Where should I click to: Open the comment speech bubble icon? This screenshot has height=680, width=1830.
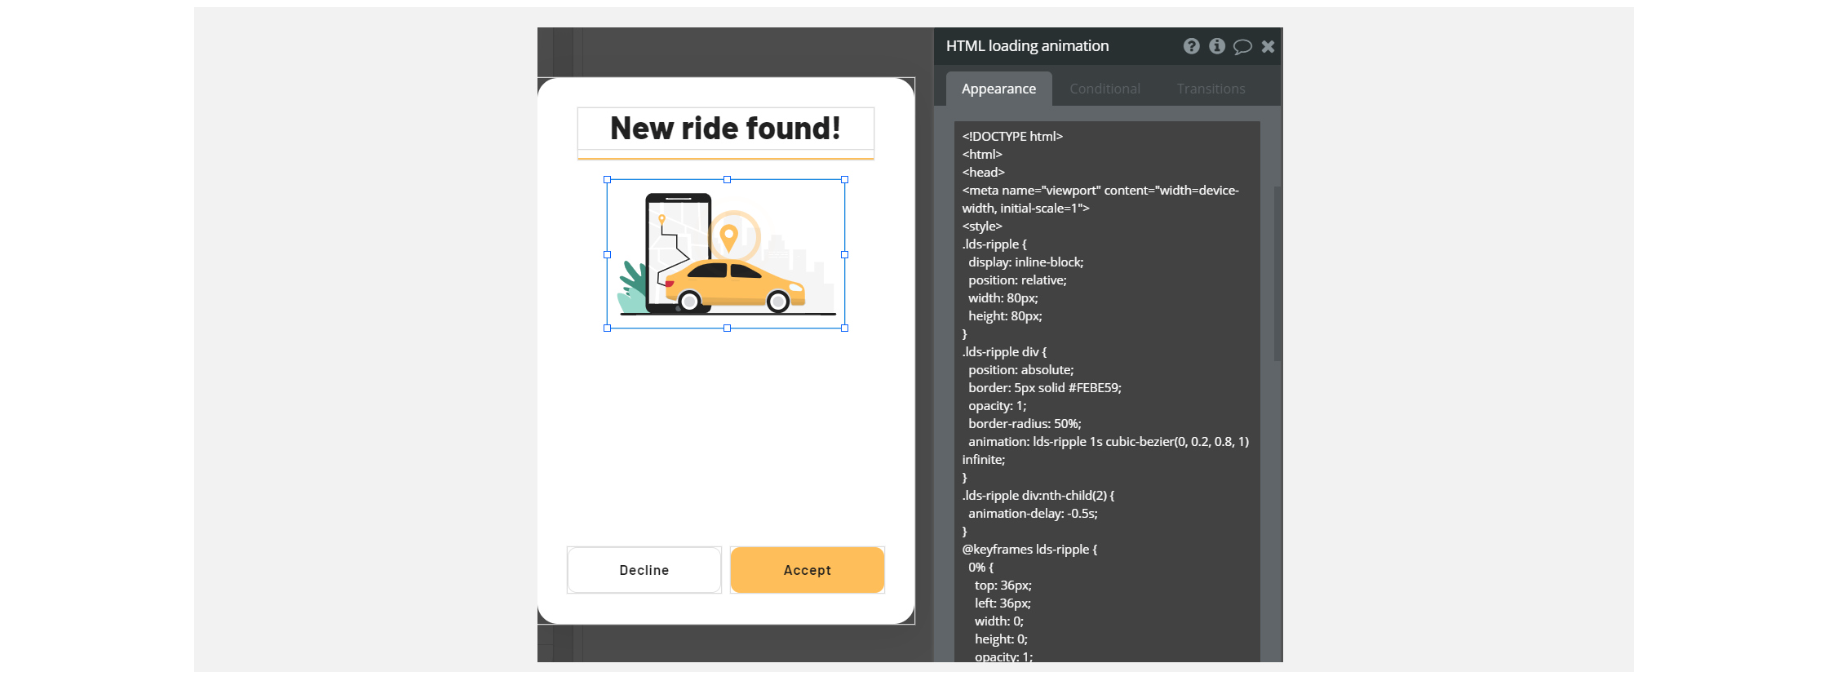[1243, 46]
